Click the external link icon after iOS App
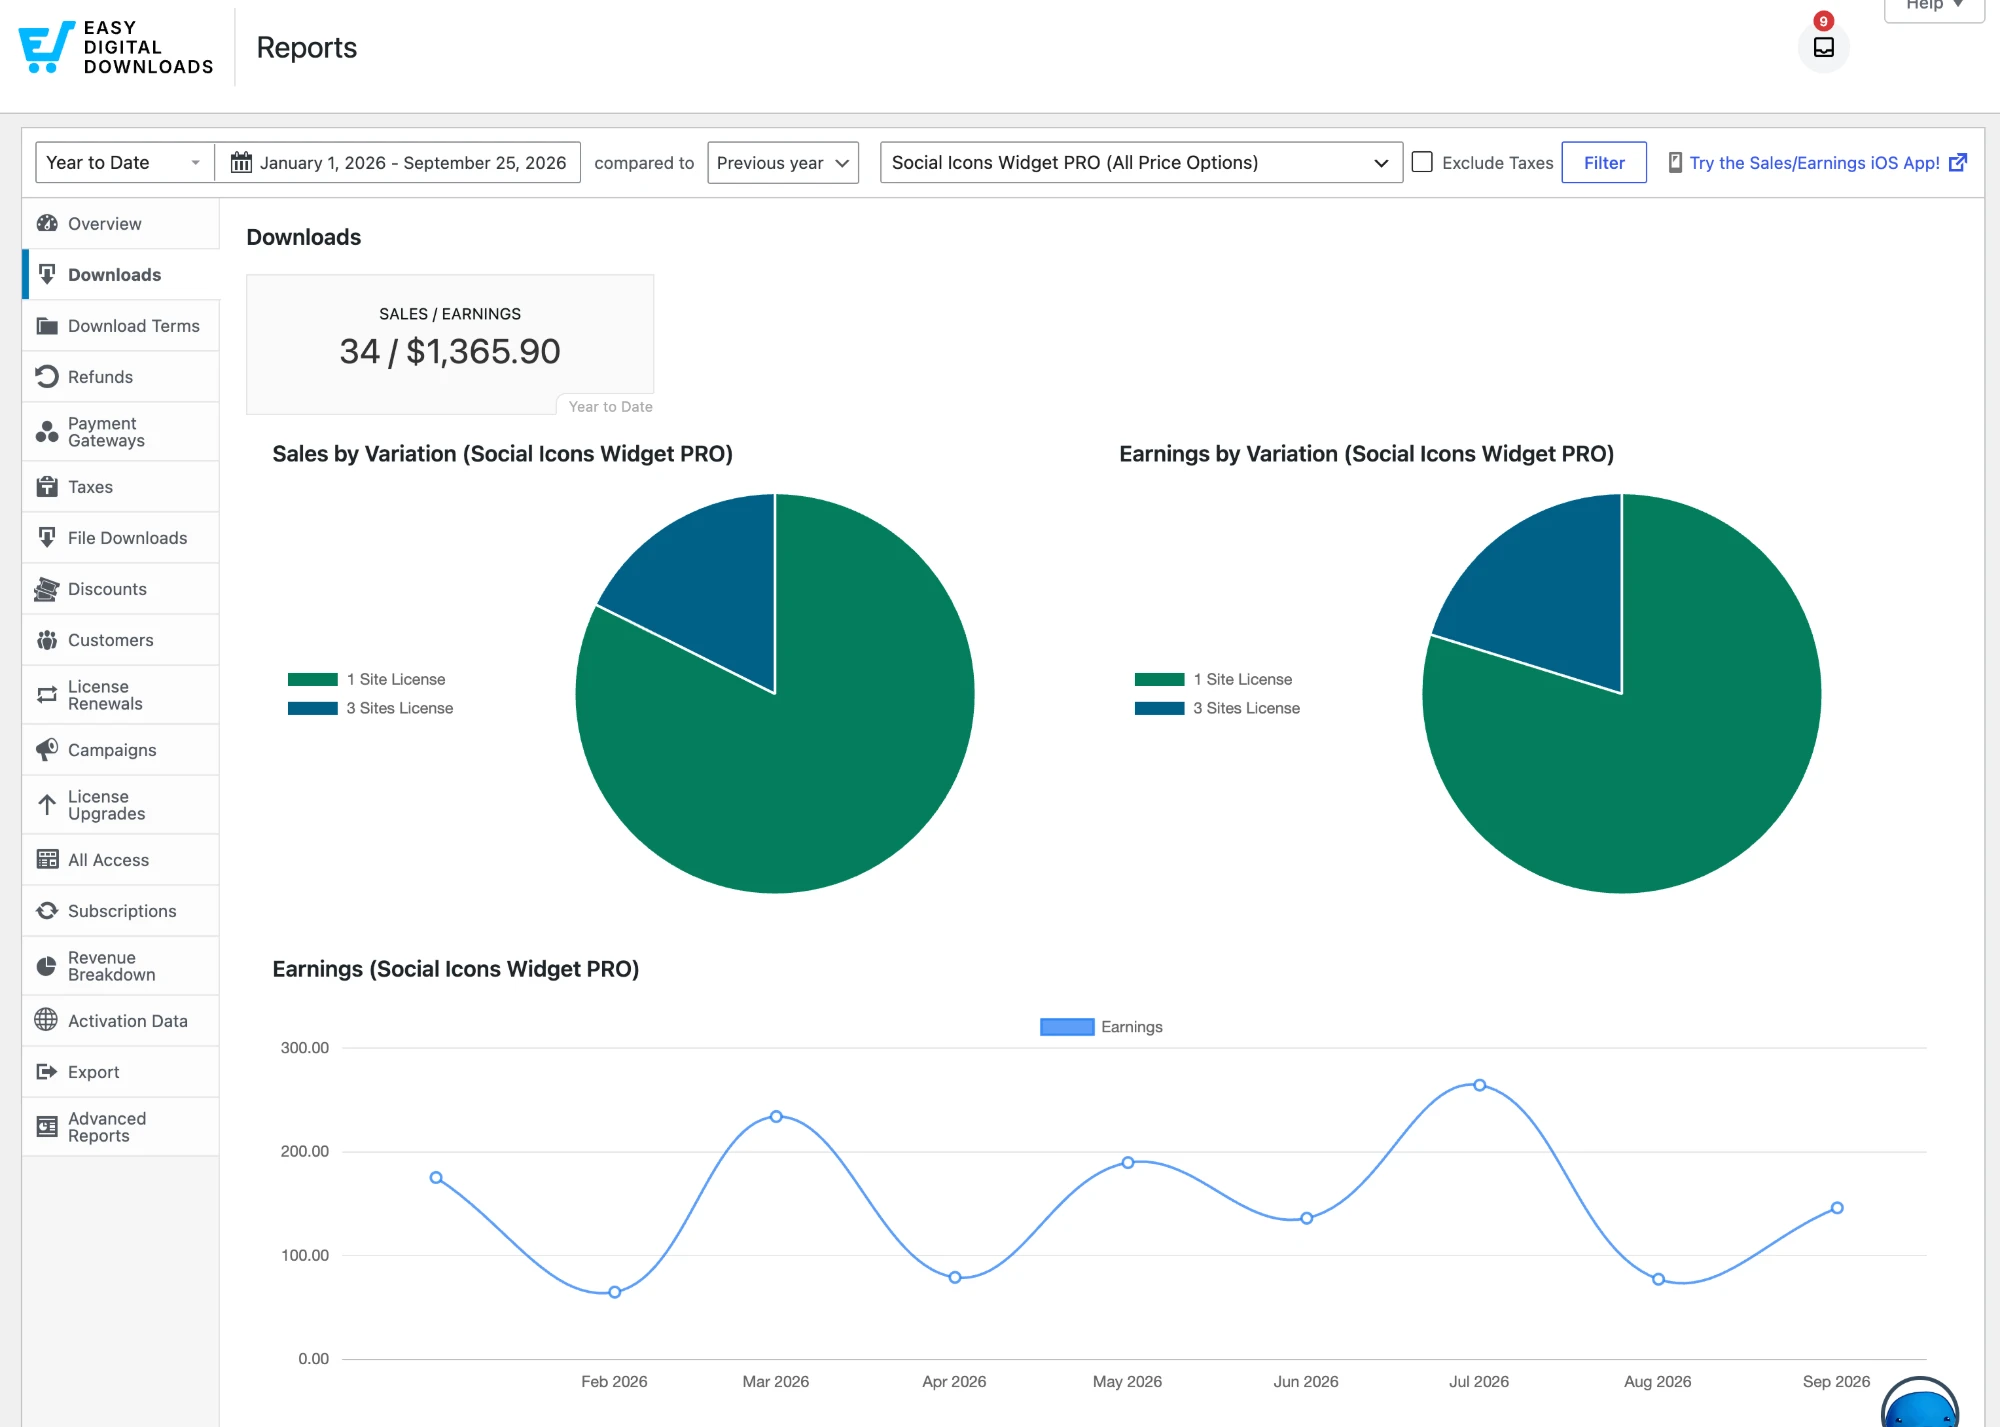This screenshot has height=1427, width=2000. (x=1958, y=162)
